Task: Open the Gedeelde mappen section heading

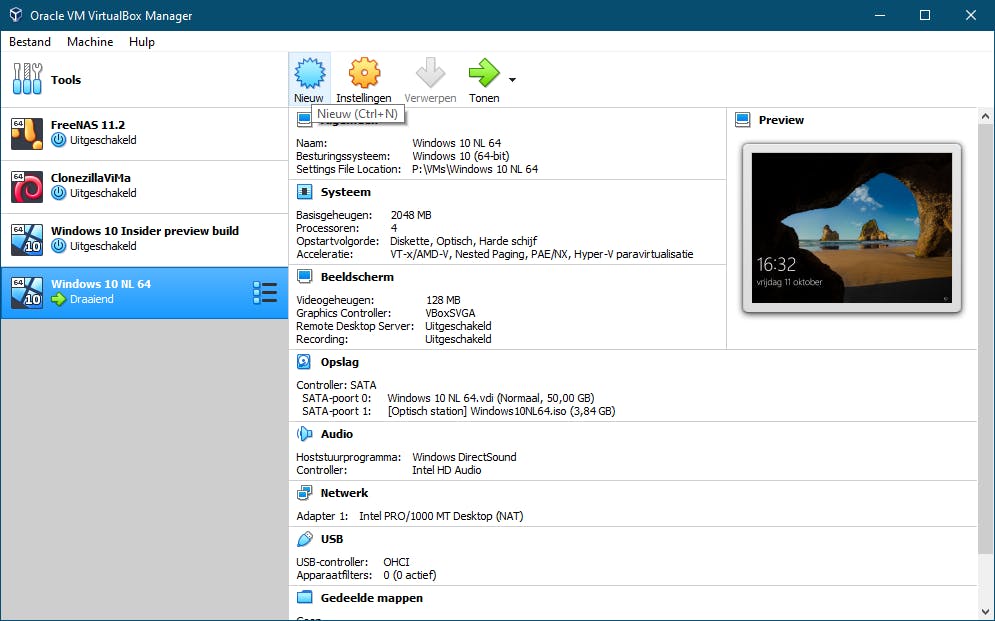Action: pyautogui.click(x=372, y=598)
